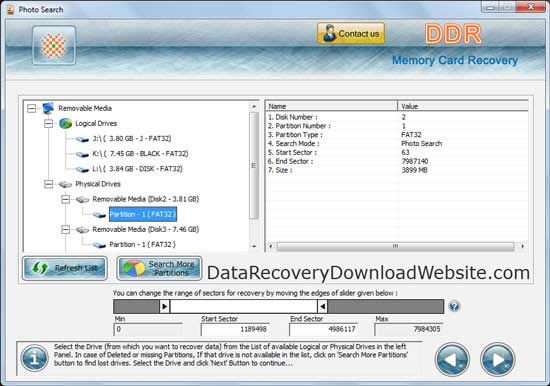Screen dimensions: 550x386
Task: Click the '7. Size :' row
Action: click(397, 170)
